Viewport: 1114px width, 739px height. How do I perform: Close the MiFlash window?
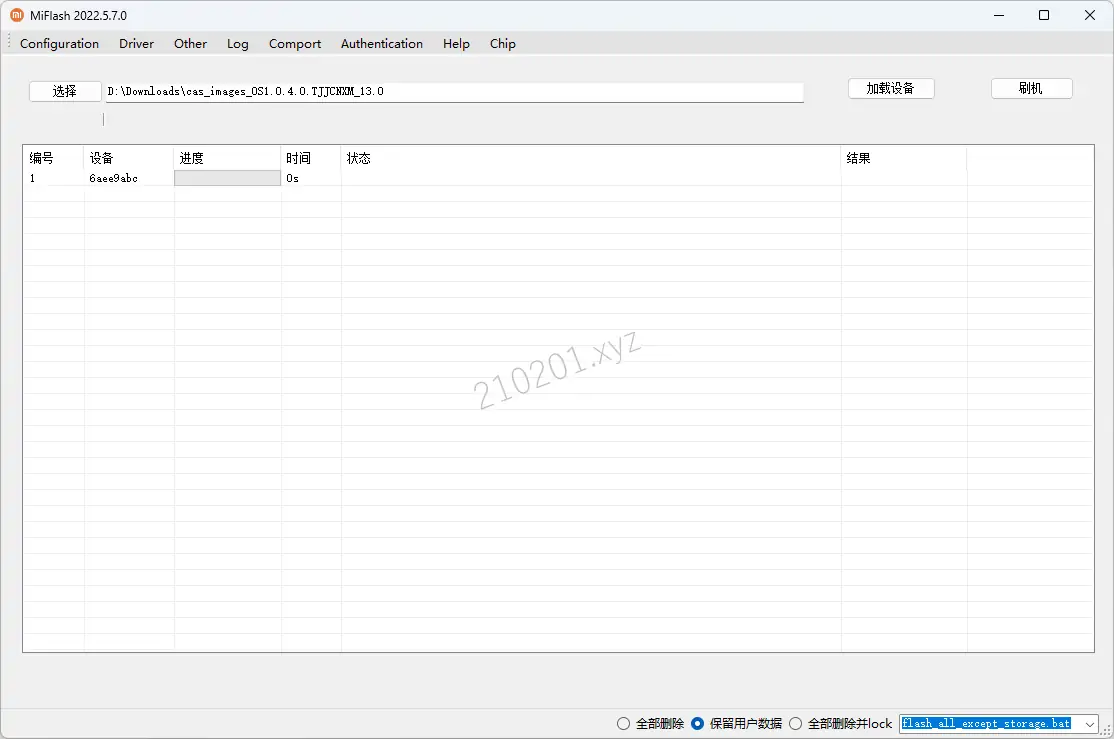point(1090,15)
